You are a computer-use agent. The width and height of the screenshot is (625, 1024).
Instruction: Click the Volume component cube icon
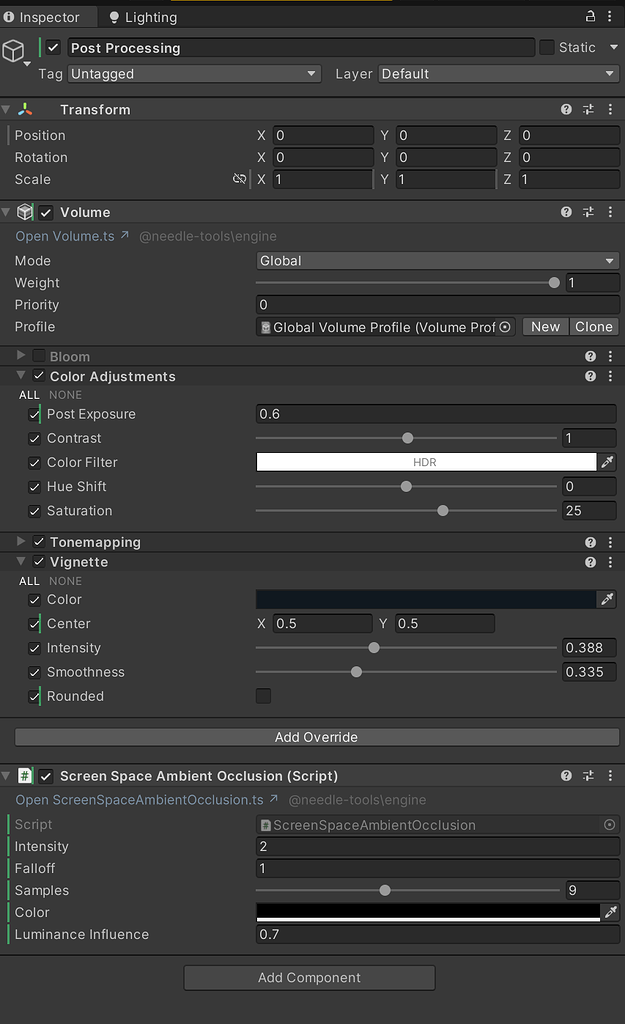[x=24, y=211]
